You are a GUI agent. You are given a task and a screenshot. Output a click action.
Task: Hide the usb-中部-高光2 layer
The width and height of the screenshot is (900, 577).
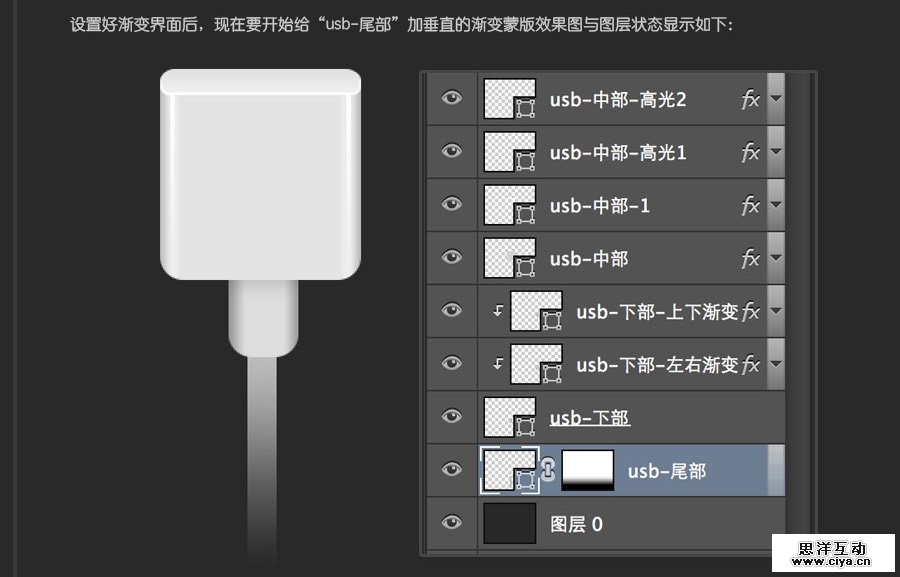click(451, 99)
